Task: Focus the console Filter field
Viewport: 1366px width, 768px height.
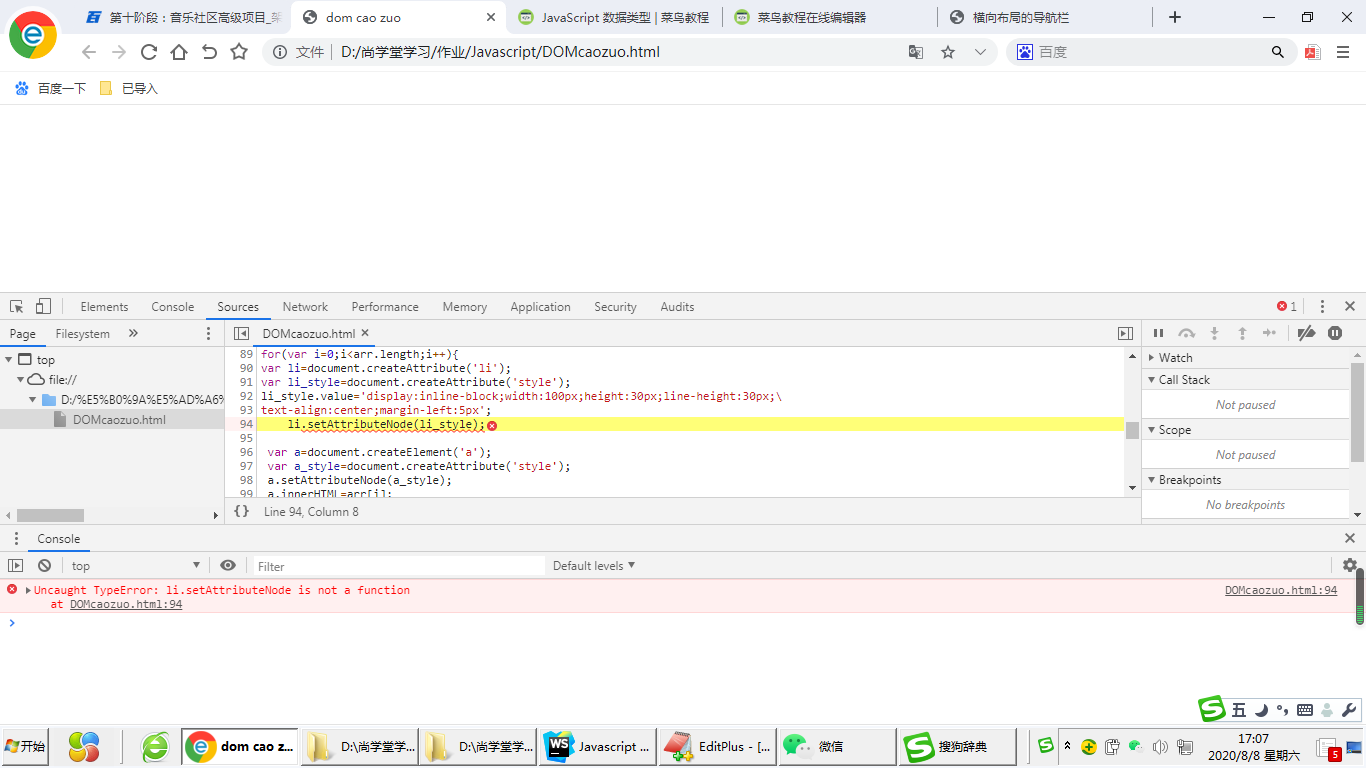Action: point(398,566)
